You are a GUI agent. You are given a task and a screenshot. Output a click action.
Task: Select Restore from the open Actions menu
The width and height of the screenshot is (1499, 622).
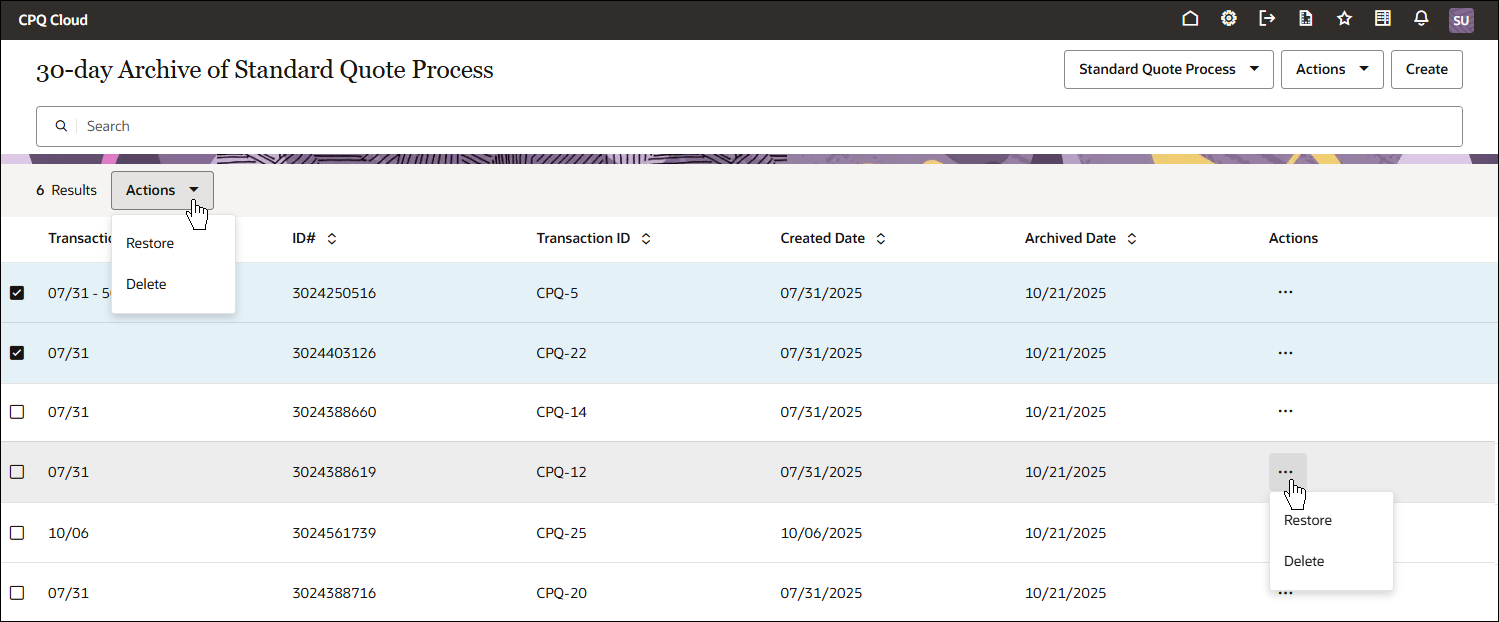[x=150, y=242]
